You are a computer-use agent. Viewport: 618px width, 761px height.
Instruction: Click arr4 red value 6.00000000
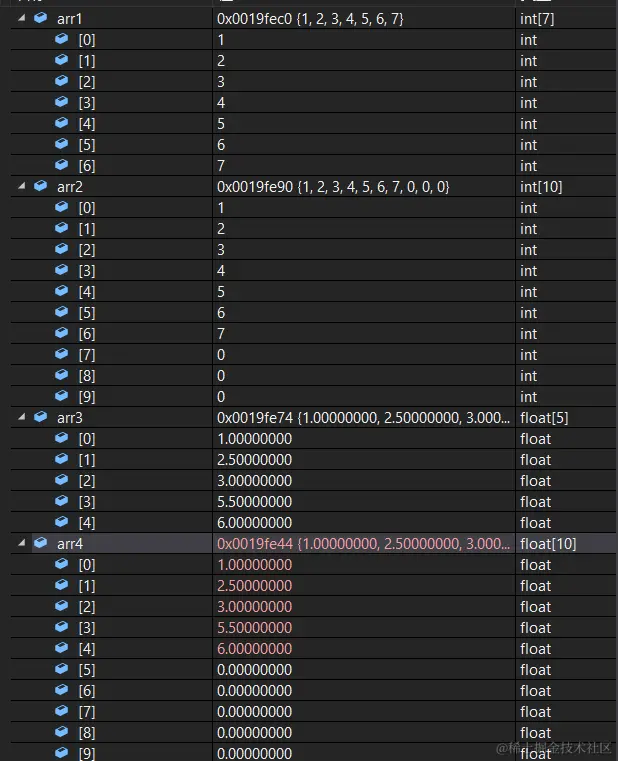click(254, 649)
